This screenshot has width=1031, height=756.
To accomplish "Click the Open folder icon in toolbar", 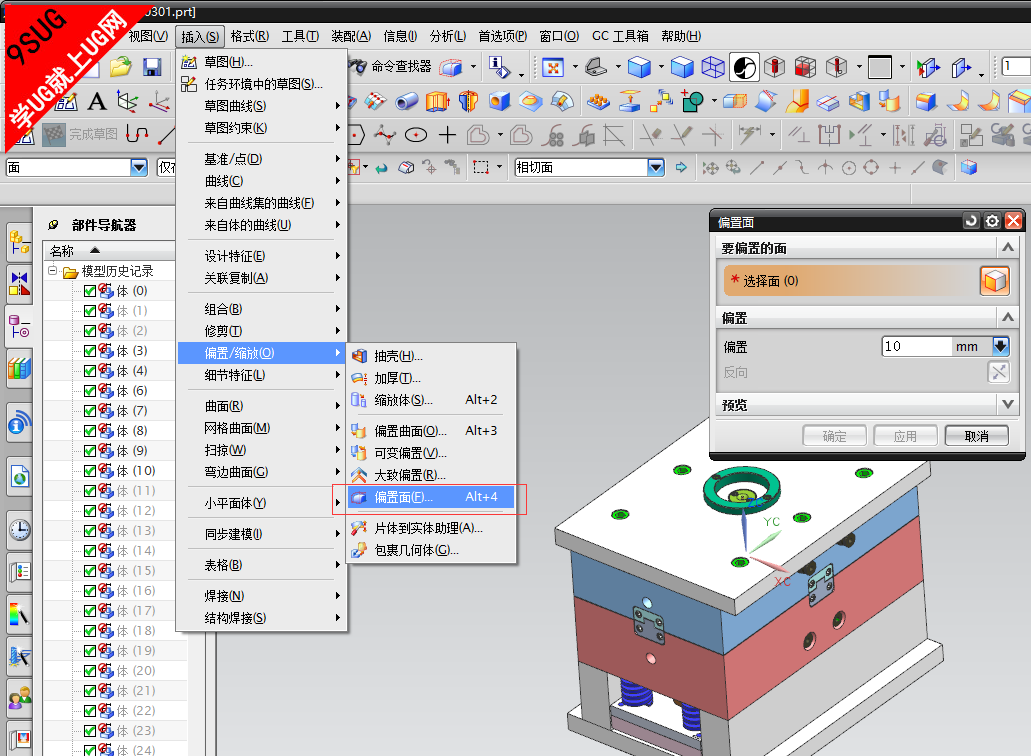I will pyautogui.click(x=121, y=66).
